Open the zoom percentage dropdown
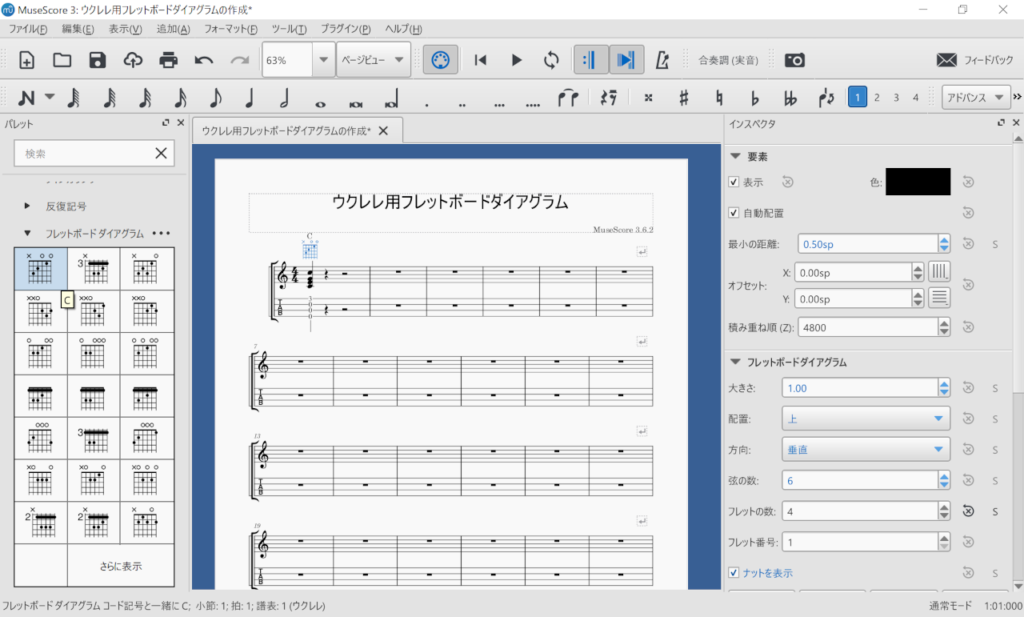The width and height of the screenshot is (1024, 617). pos(323,60)
